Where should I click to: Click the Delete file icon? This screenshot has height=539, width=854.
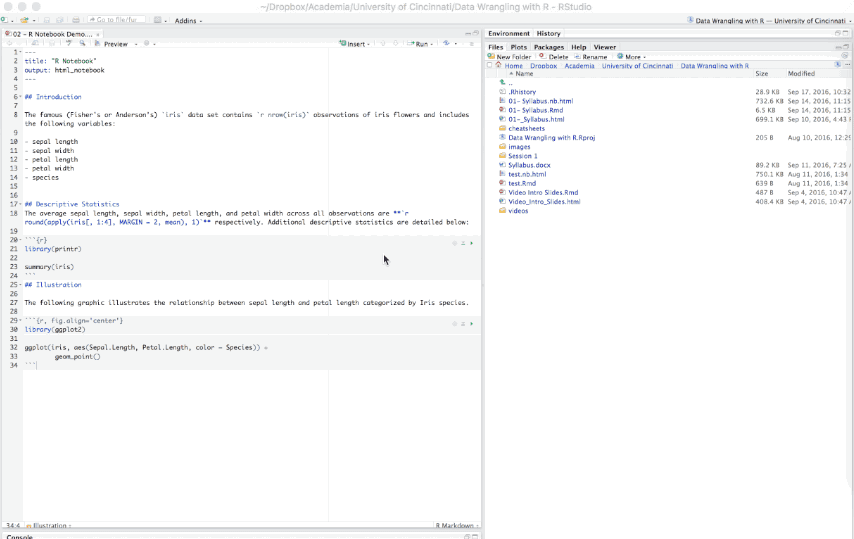tap(541, 57)
